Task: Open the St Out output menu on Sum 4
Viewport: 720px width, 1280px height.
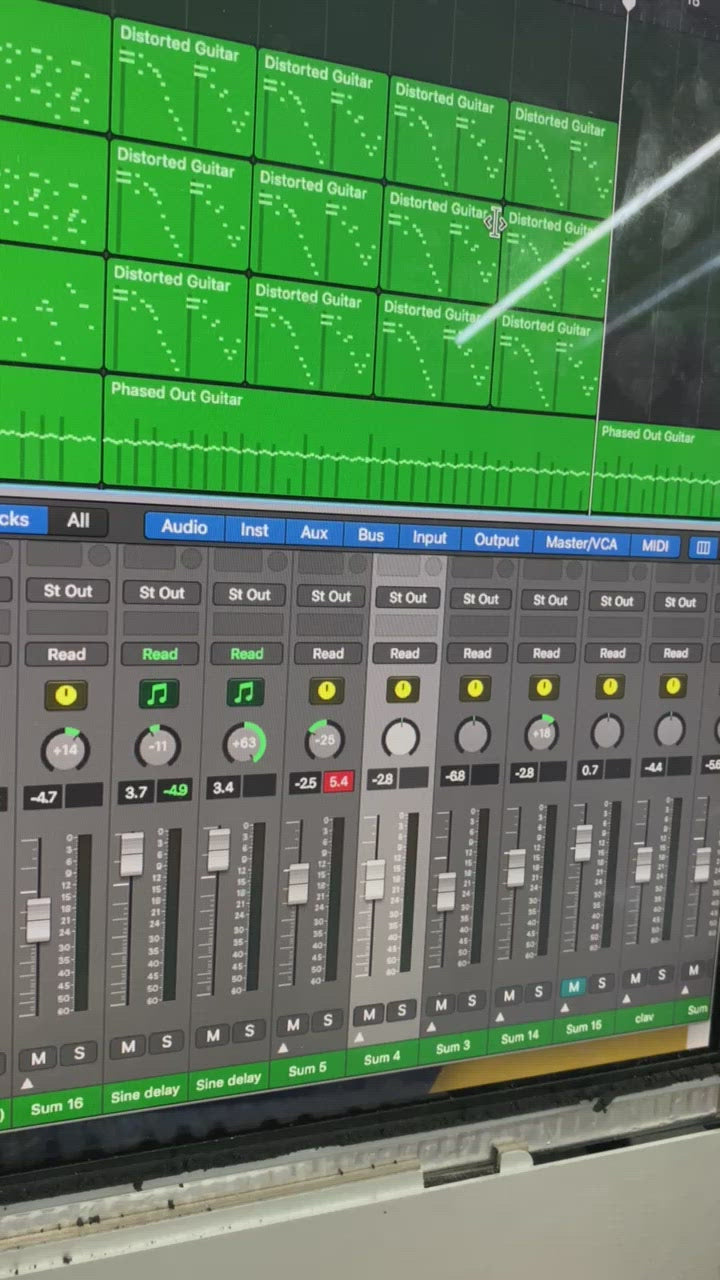Action: tap(407, 598)
